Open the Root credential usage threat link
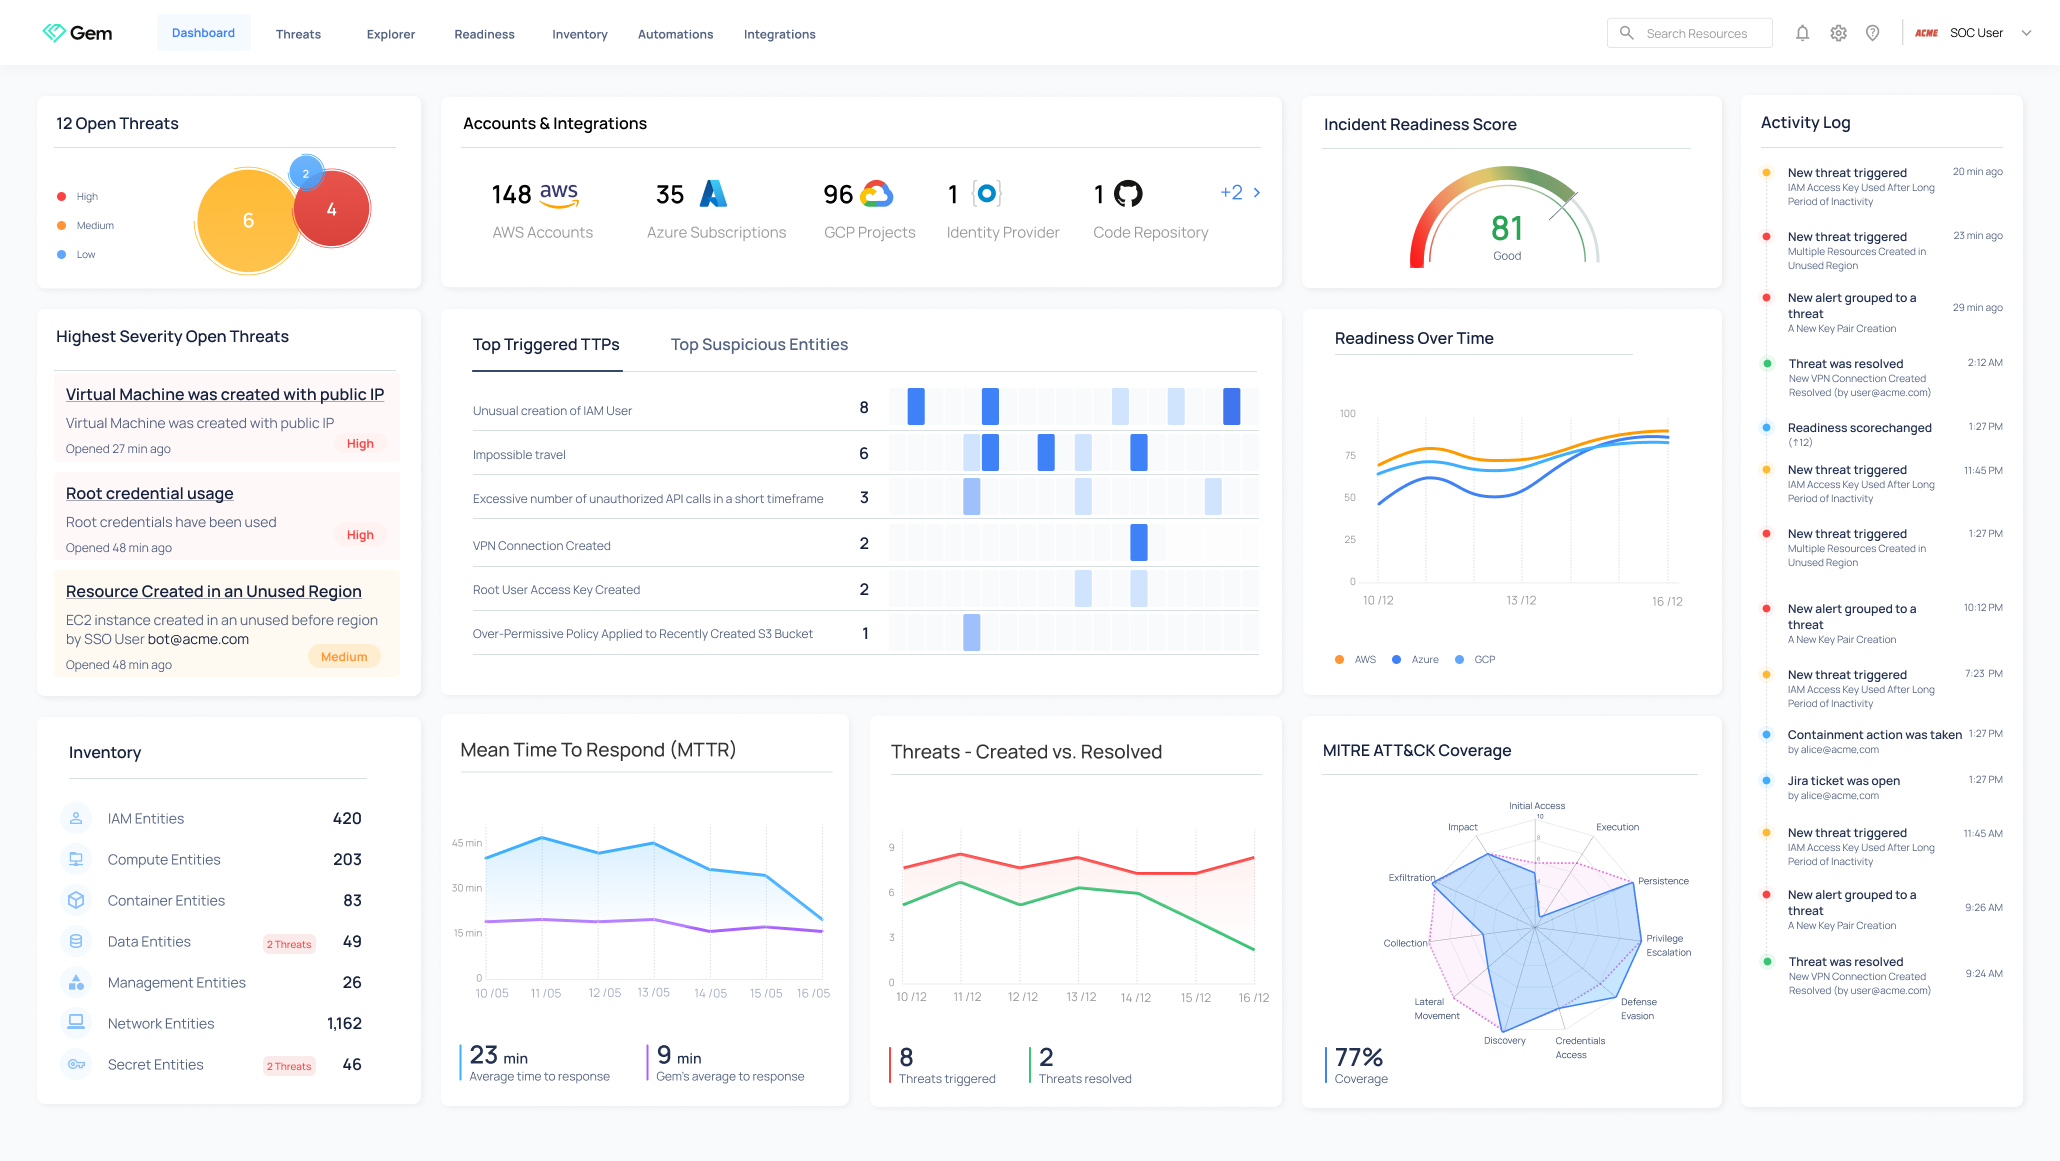The width and height of the screenshot is (2060, 1161). click(149, 493)
